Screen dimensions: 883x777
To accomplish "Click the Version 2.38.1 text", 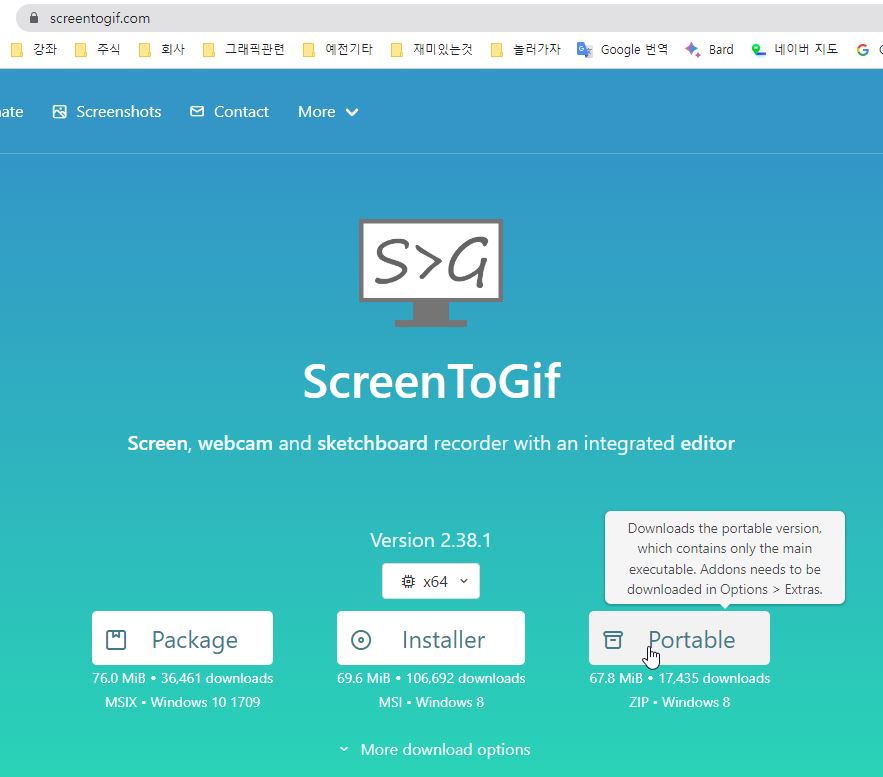I will pyautogui.click(x=431, y=540).
